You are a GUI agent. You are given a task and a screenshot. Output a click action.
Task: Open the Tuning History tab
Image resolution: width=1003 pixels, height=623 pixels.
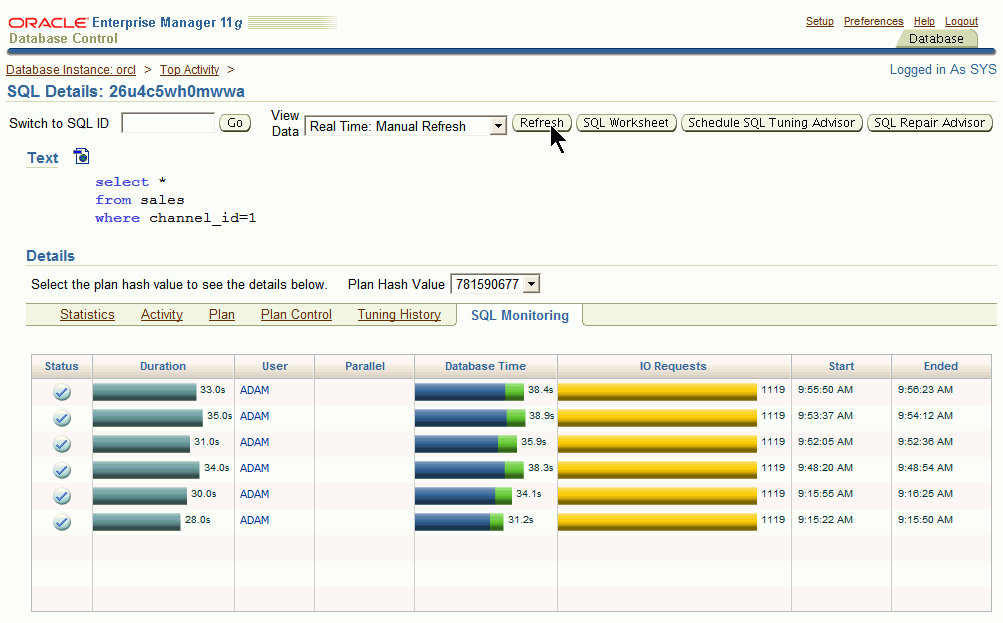399,314
